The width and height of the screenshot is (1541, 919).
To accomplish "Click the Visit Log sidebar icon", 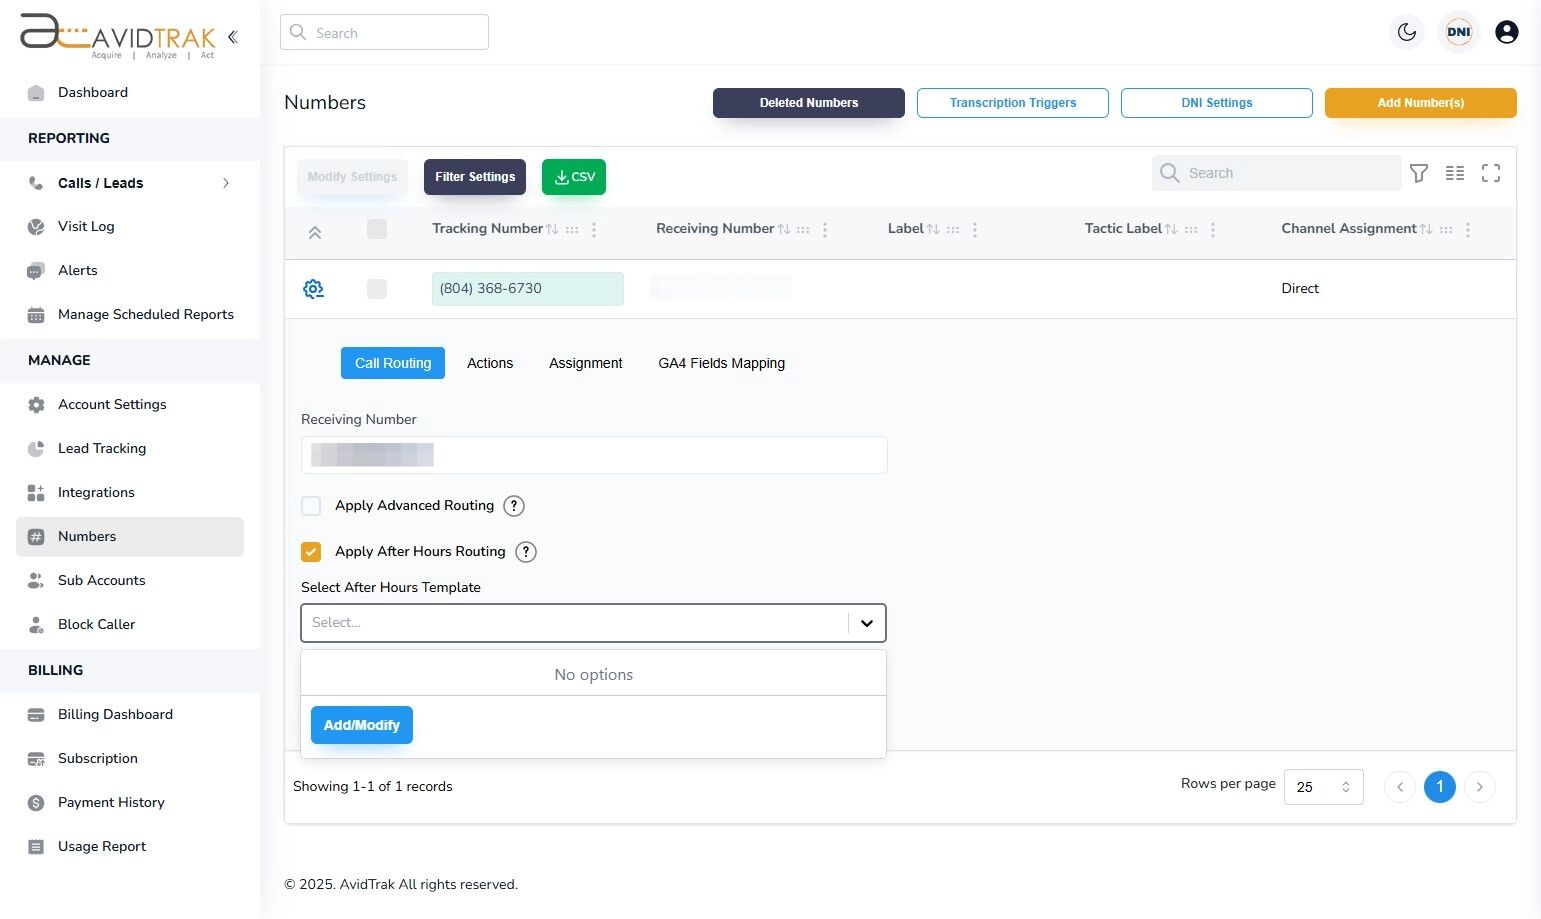I will tap(36, 227).
